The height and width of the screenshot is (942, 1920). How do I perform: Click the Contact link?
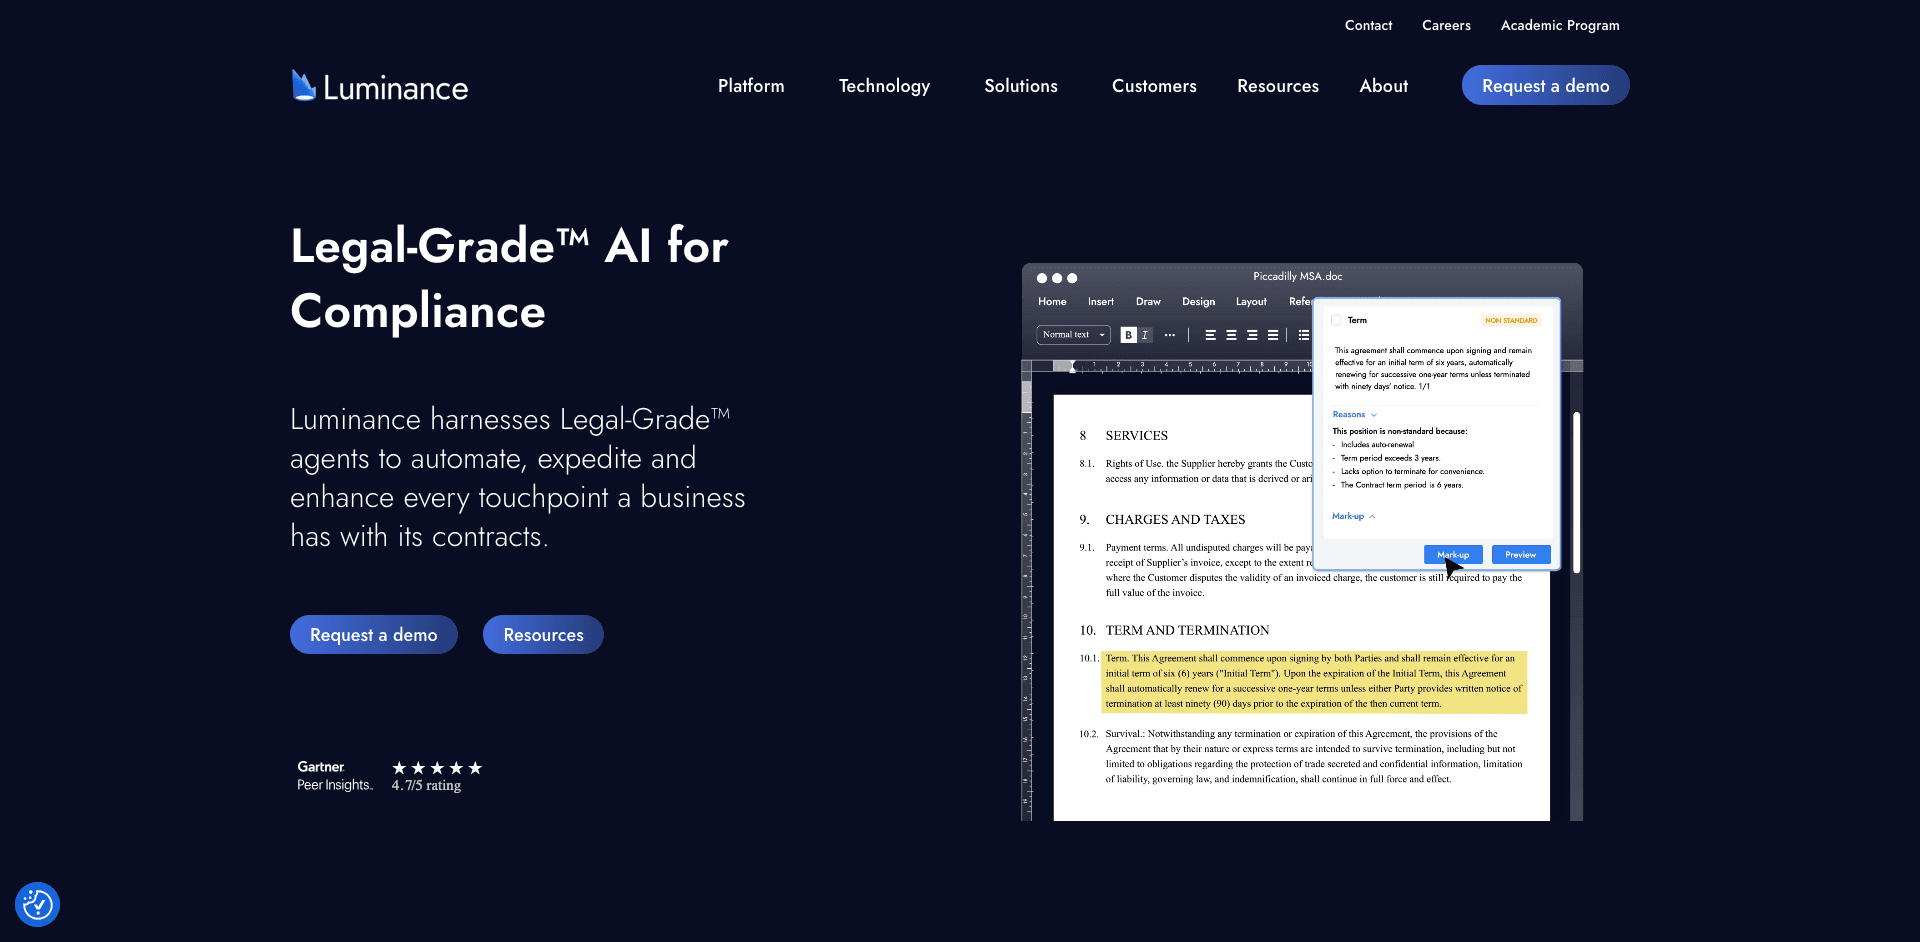[x=1368, y=25]
